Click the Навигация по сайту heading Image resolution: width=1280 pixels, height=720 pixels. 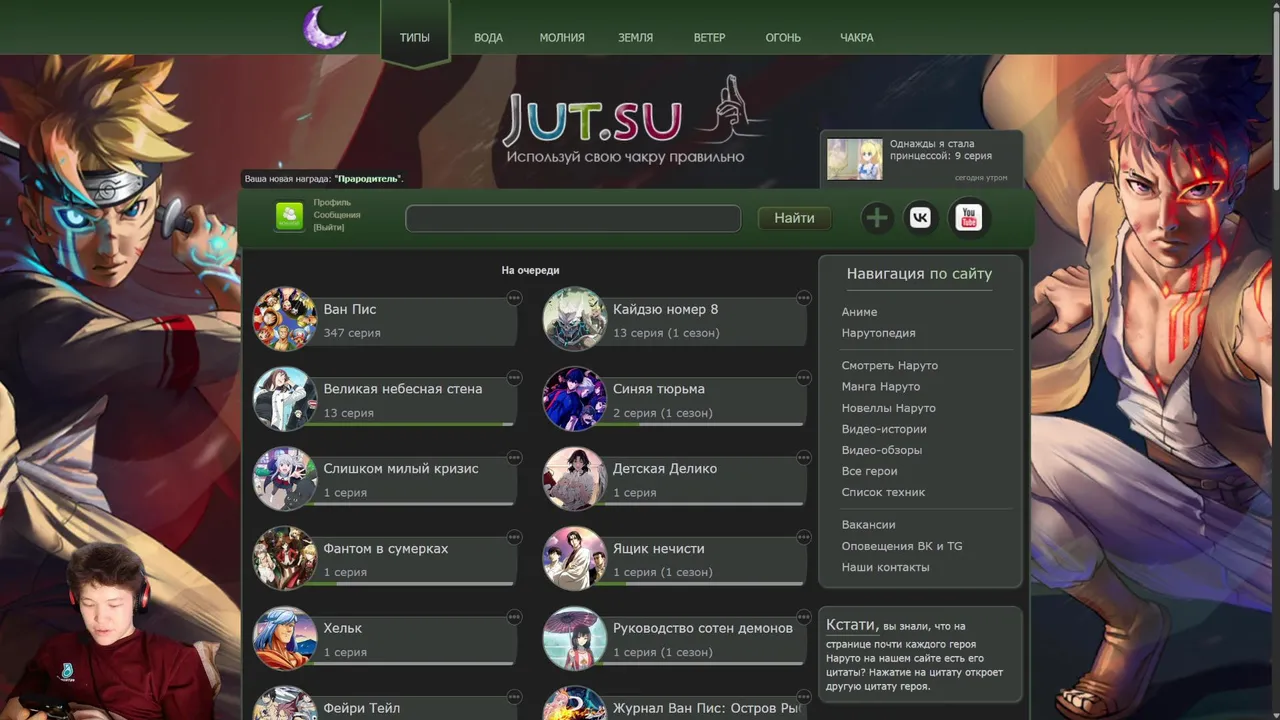coord(919,273)
